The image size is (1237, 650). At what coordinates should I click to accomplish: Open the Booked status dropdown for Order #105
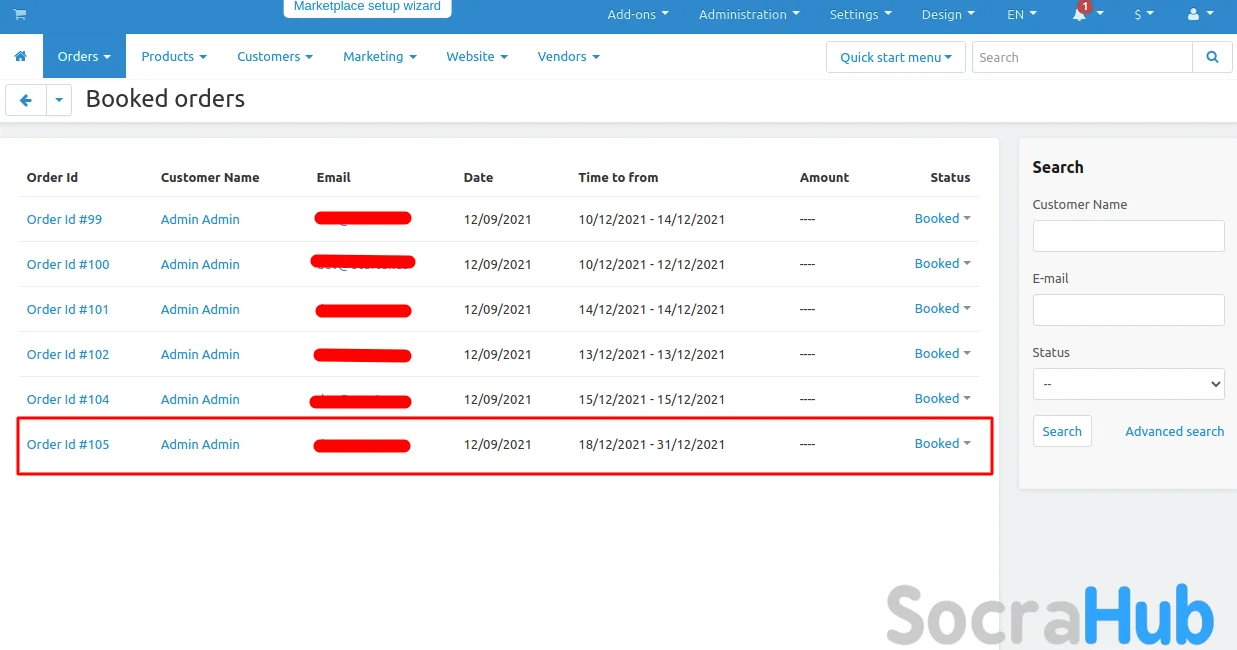pyautogui.click(x=942, y=444)
